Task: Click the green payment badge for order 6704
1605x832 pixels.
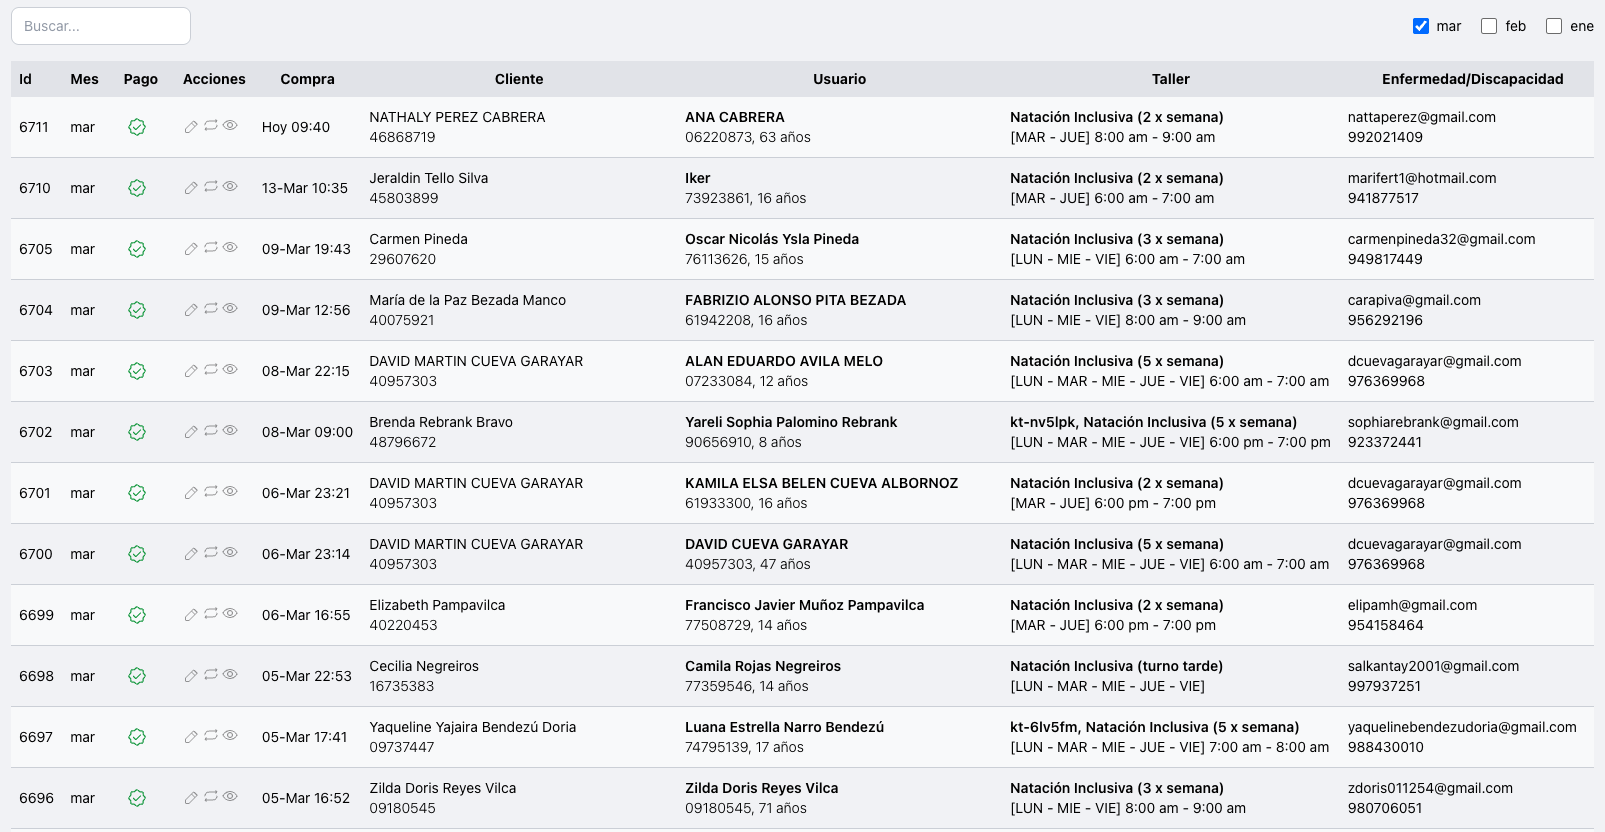Action: tap(137, 310)
